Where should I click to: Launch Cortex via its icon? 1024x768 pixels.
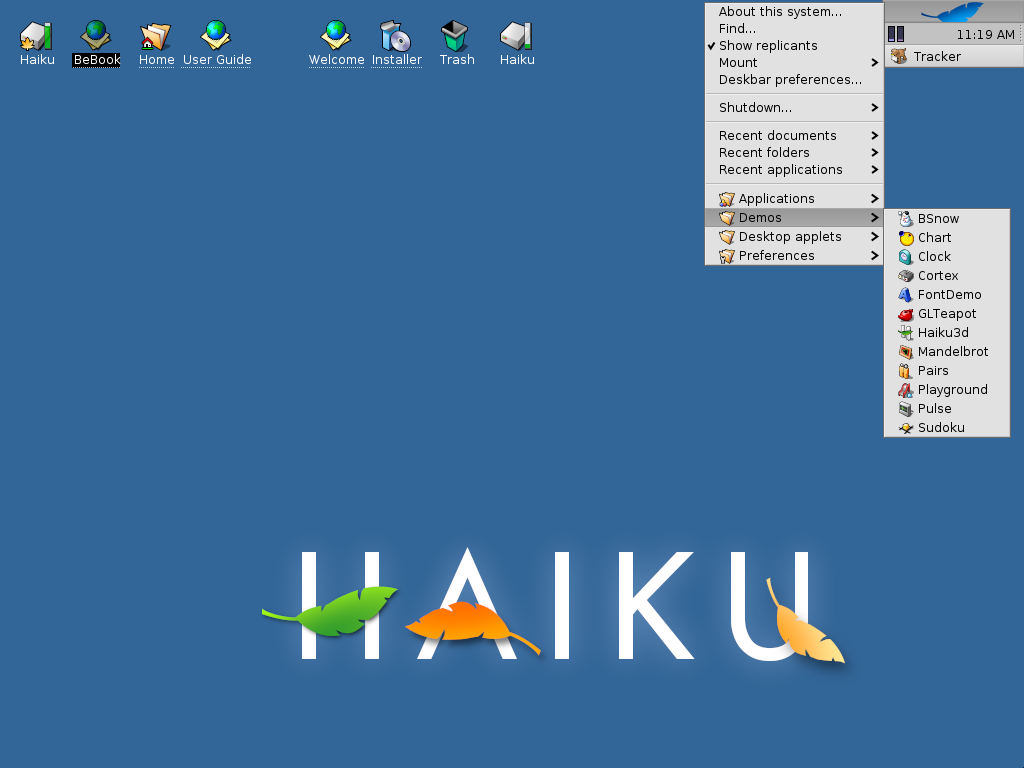(905, 276)
